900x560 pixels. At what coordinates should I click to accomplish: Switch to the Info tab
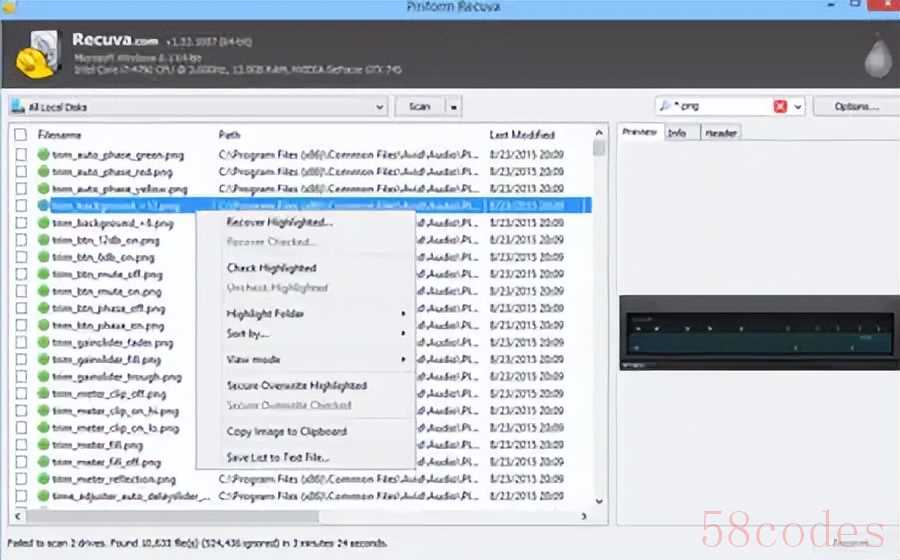click(x=677, y=133)
